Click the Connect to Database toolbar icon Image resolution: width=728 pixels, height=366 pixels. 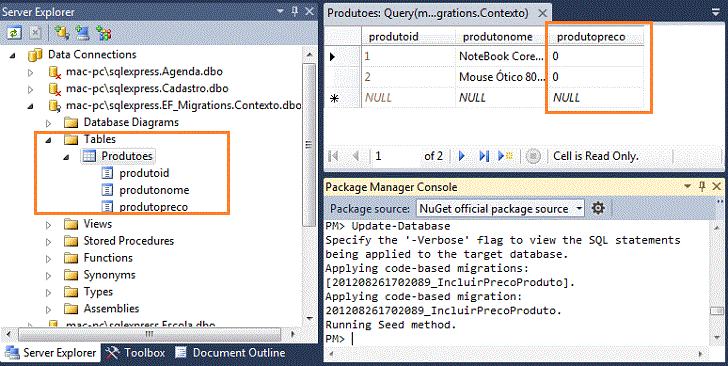click(x=60, y=33)
